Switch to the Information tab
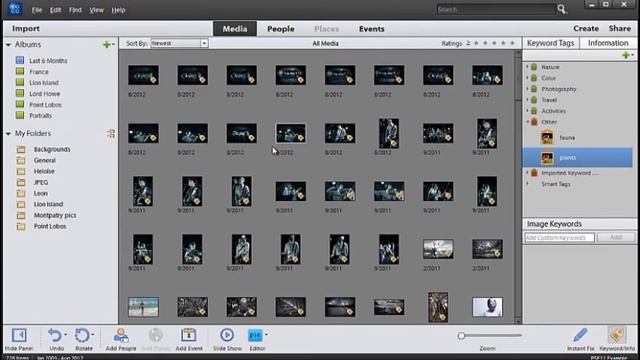Screen dimensions: 640x360 pyautogui.click(x=608, y=43)
